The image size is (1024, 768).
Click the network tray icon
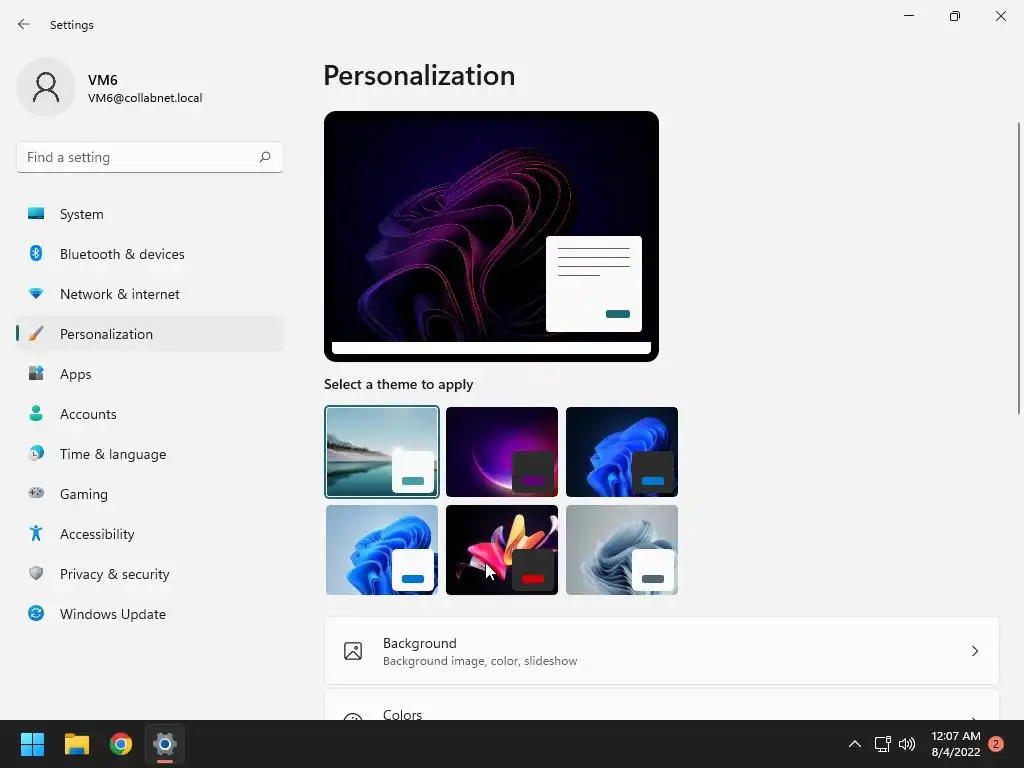pos(882,744)
